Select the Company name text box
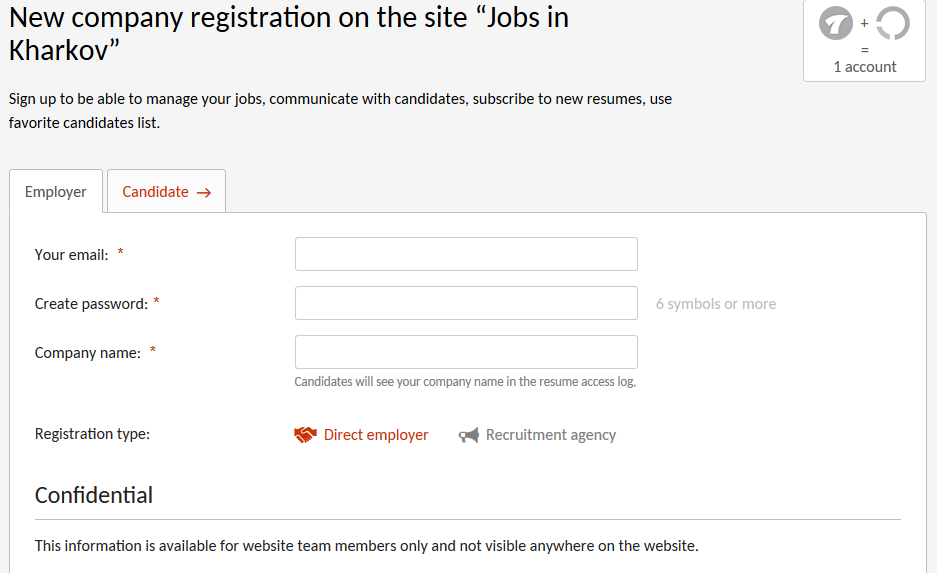Image resolution: width=937 pixels, height=573 pixels. (x=466, y=352)
